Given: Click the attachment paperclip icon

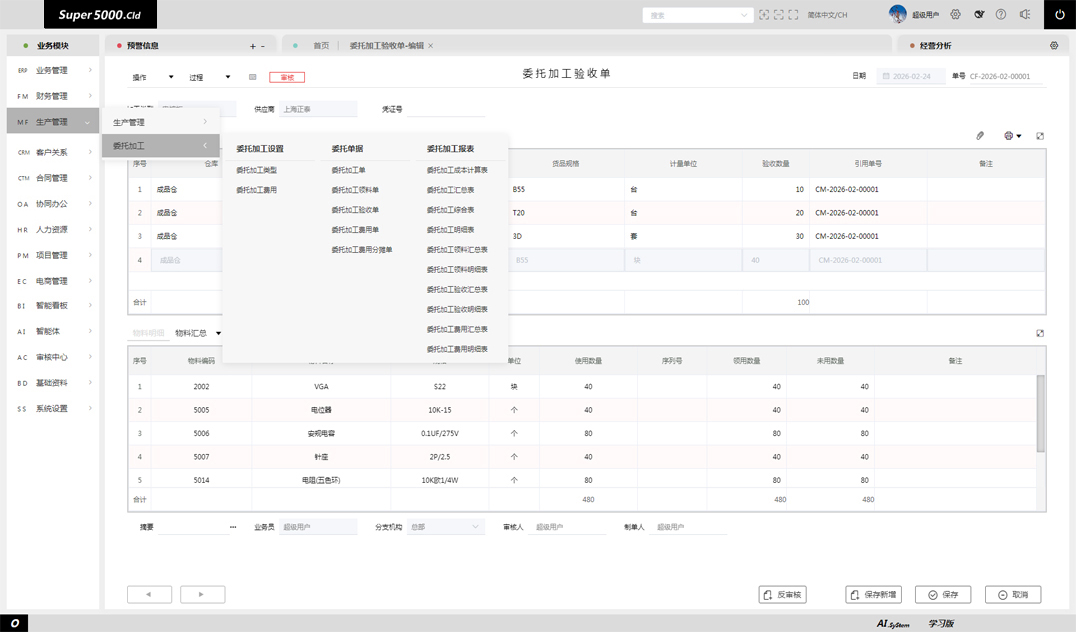Looking at the screenshot, I should click(x=980, y=136).
